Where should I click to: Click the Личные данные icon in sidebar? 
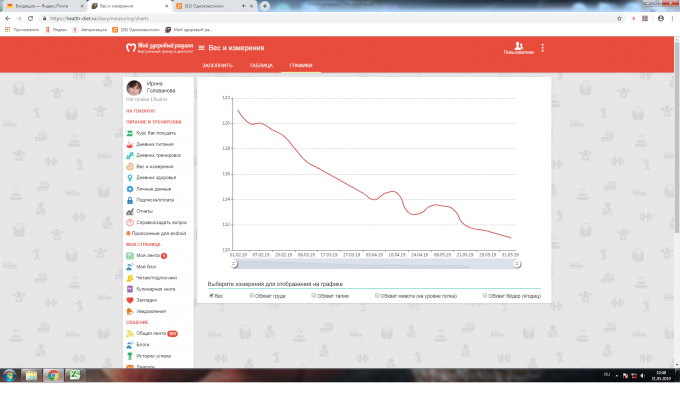[130, 188]
